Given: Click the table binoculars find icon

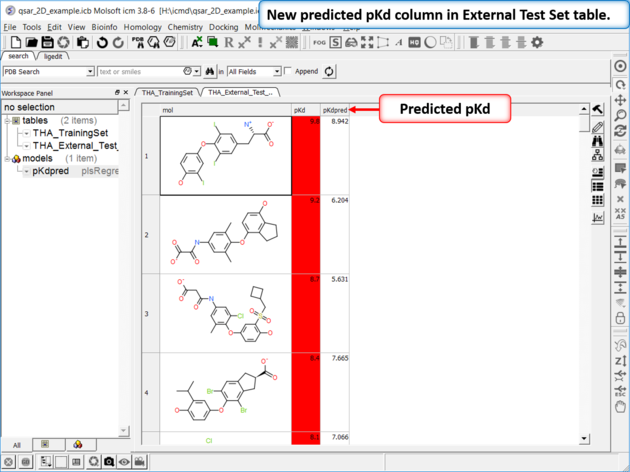Looking at the screenshot, I should coord(598,142).
